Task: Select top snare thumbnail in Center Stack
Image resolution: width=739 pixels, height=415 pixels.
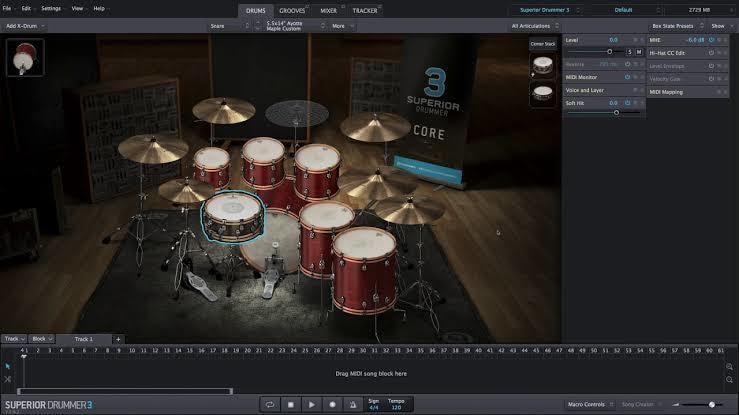Action: click(x=542, y=65)
